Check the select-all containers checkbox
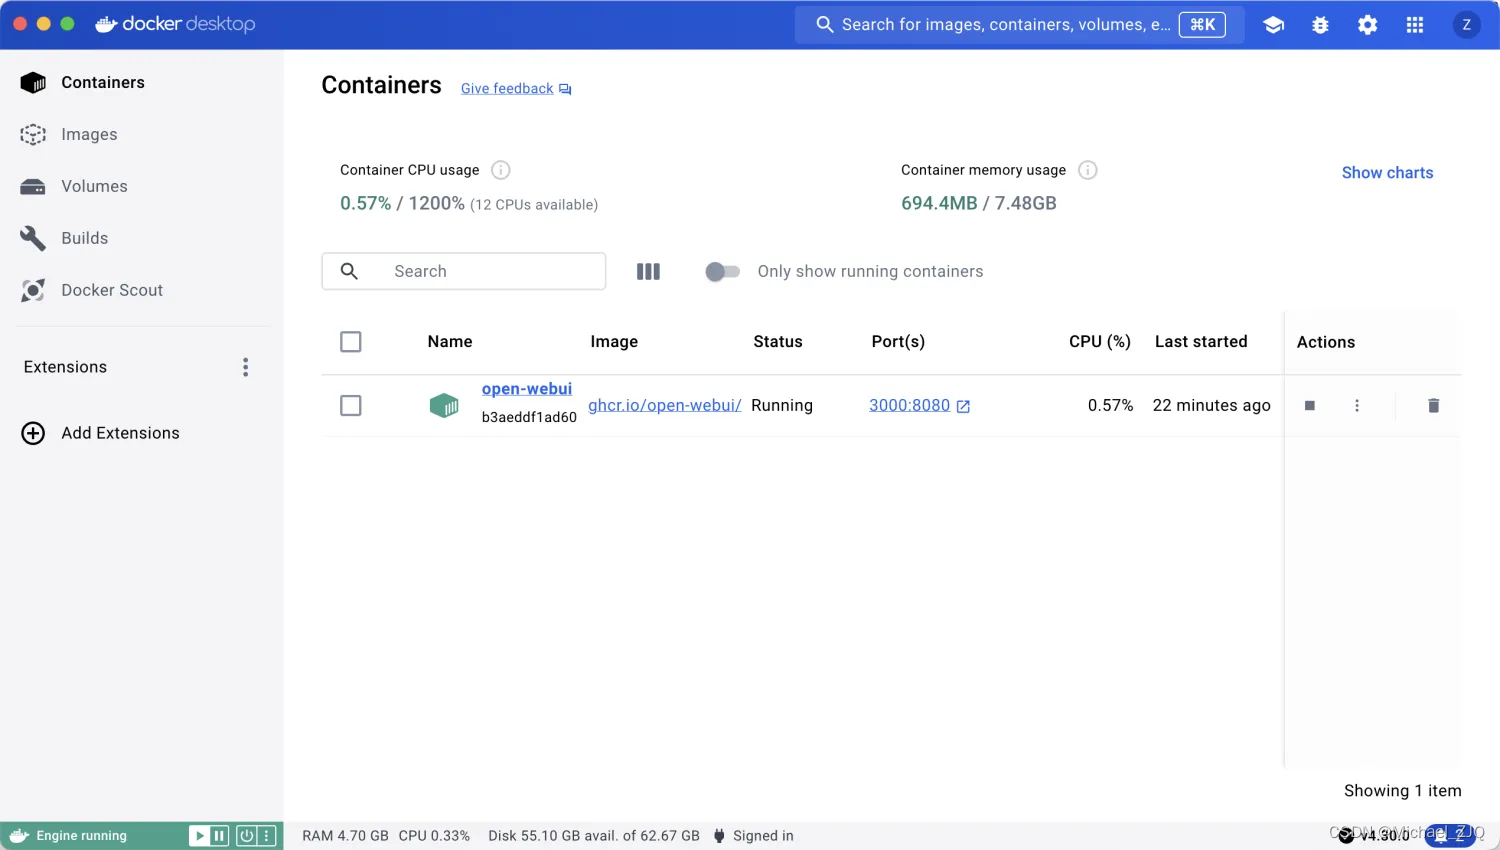Image resolution: width=1500 pixels, height=850 pixels. pyautogui.click(x=351, y=342)
